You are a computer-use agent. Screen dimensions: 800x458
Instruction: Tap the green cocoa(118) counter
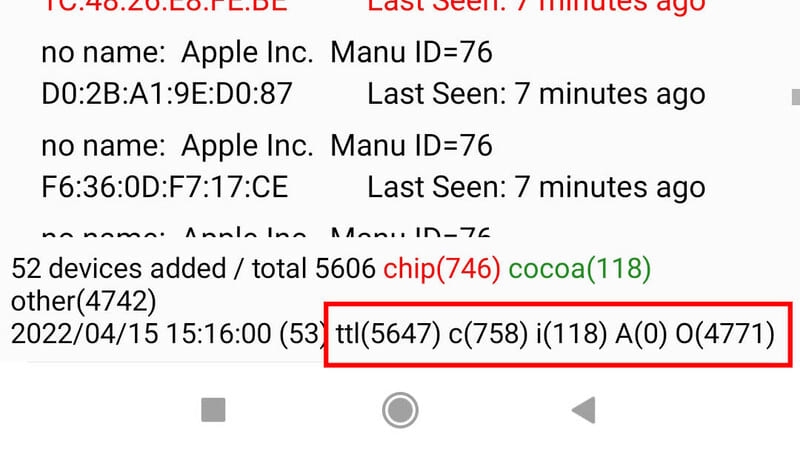point(580,269)
